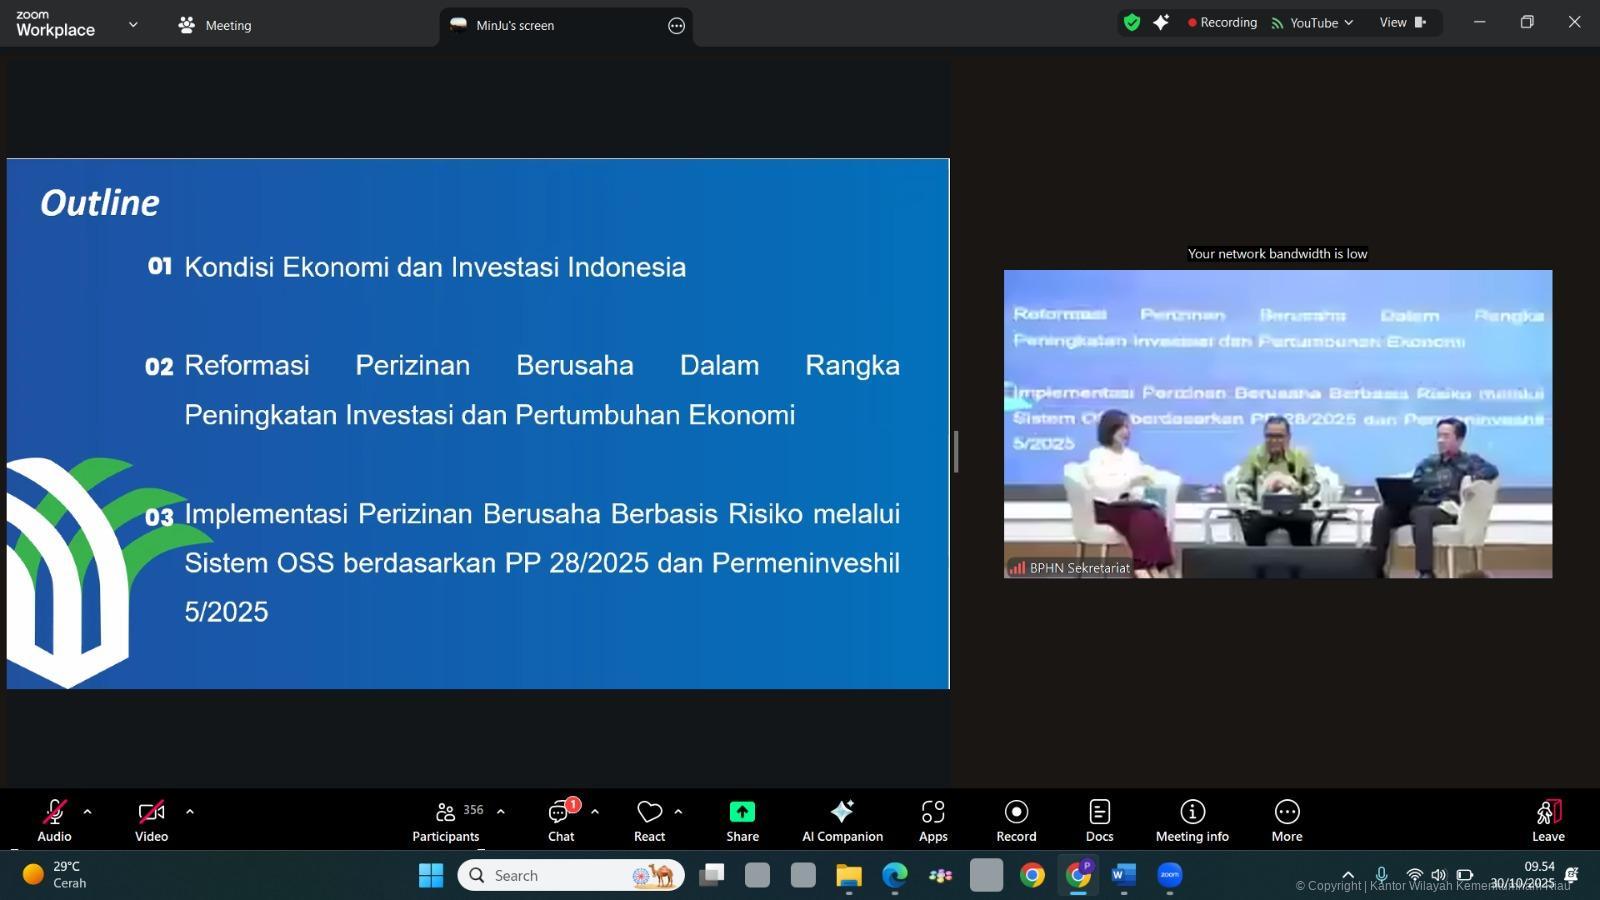
Task: Toggle the Record button
Action: [x=1016, y=821]
